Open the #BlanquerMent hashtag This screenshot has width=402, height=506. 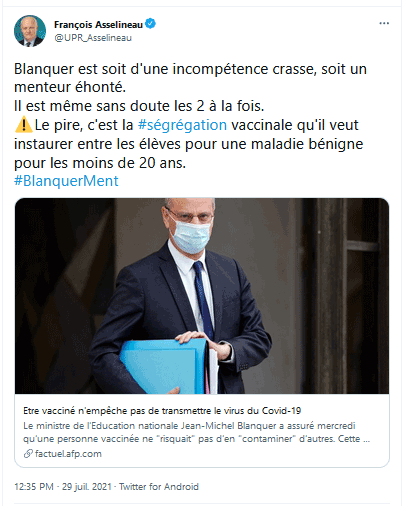click(66, 181)
